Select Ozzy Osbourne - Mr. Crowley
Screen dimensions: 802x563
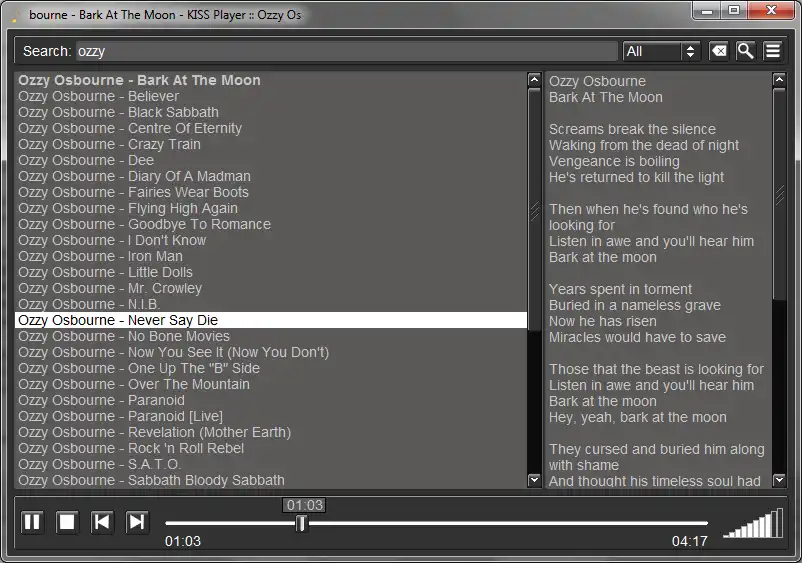point(271,288)
